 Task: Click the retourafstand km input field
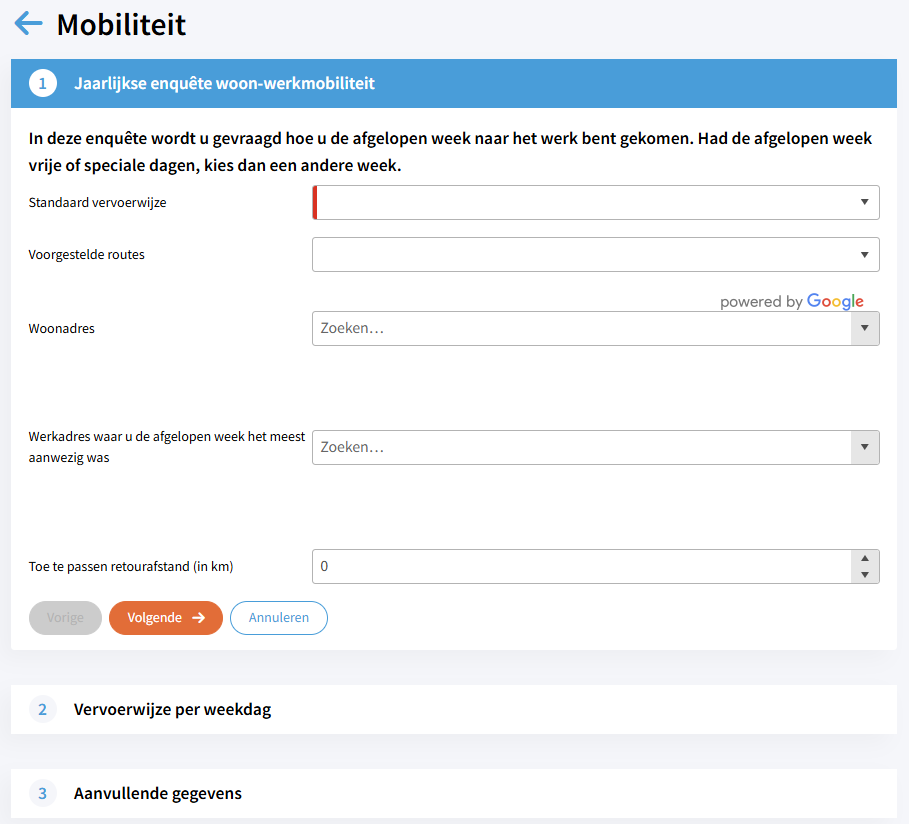pyautogui.click(x=580, y=566)
